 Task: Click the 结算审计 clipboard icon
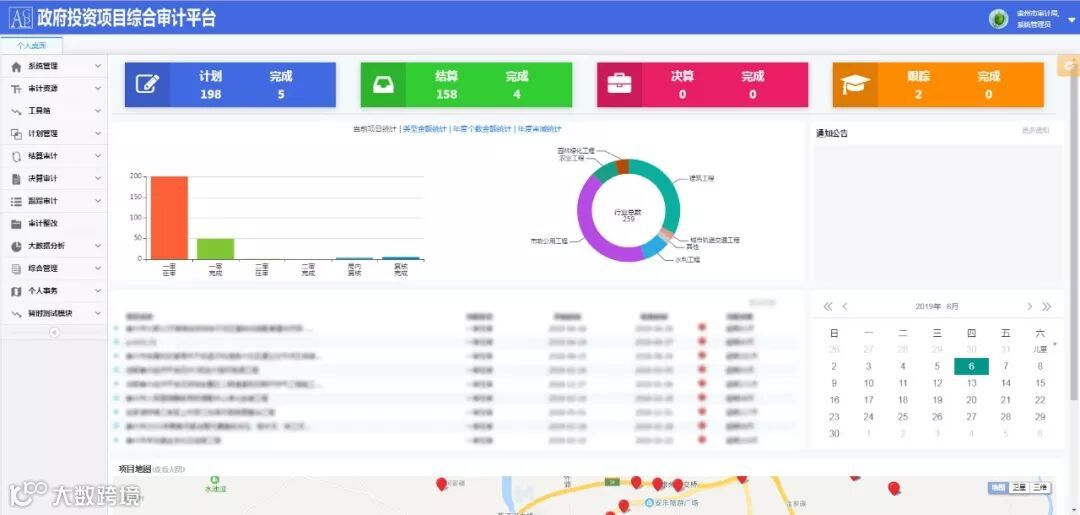[x=17, y=156]
